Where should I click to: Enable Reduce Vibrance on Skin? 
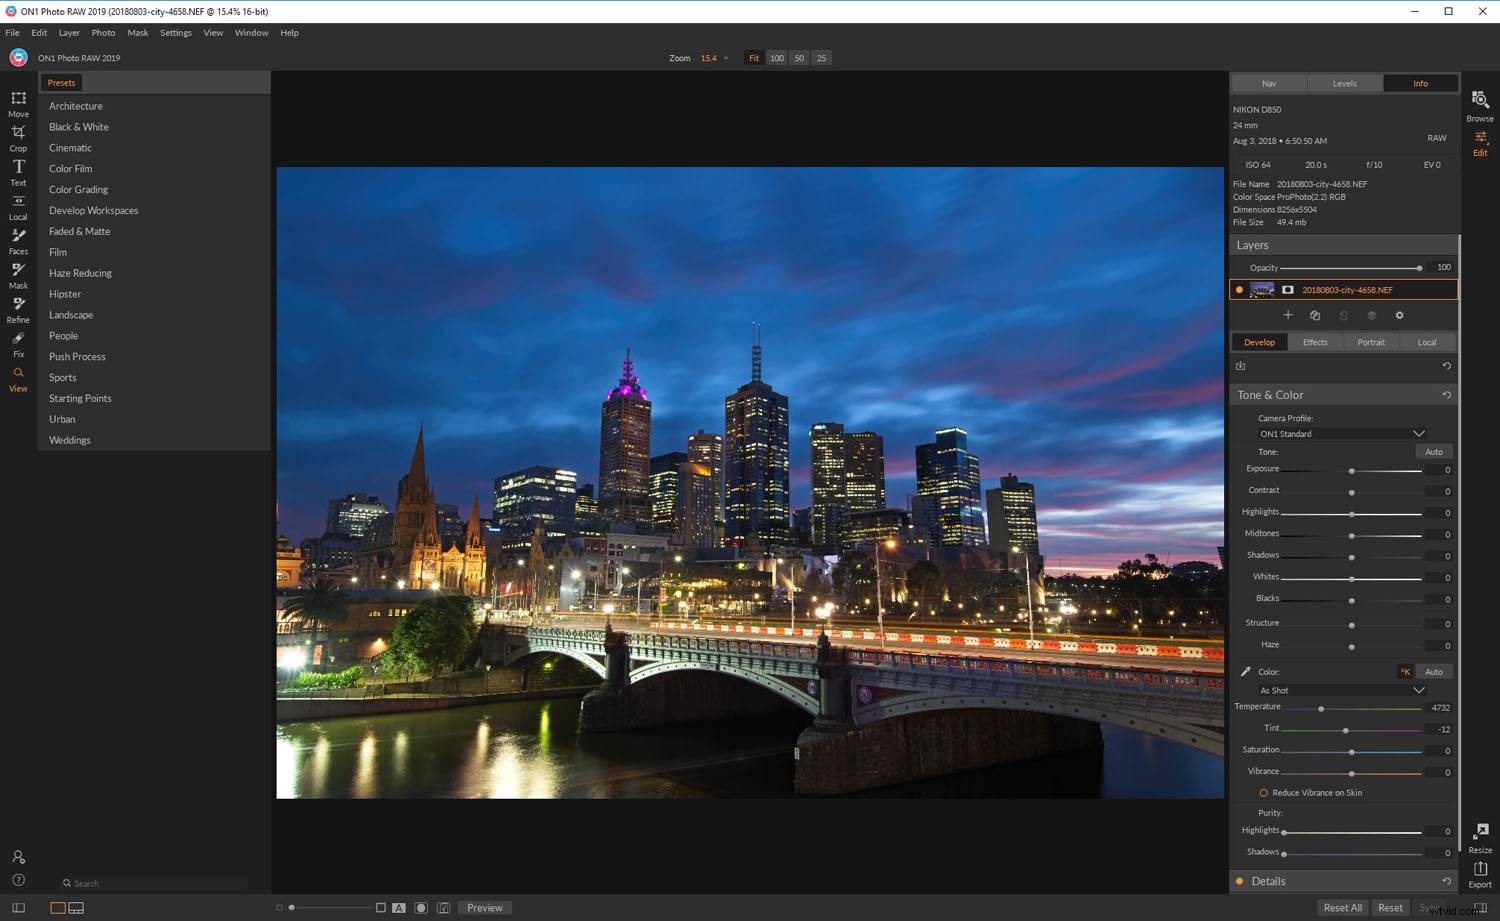(1263, 792)
